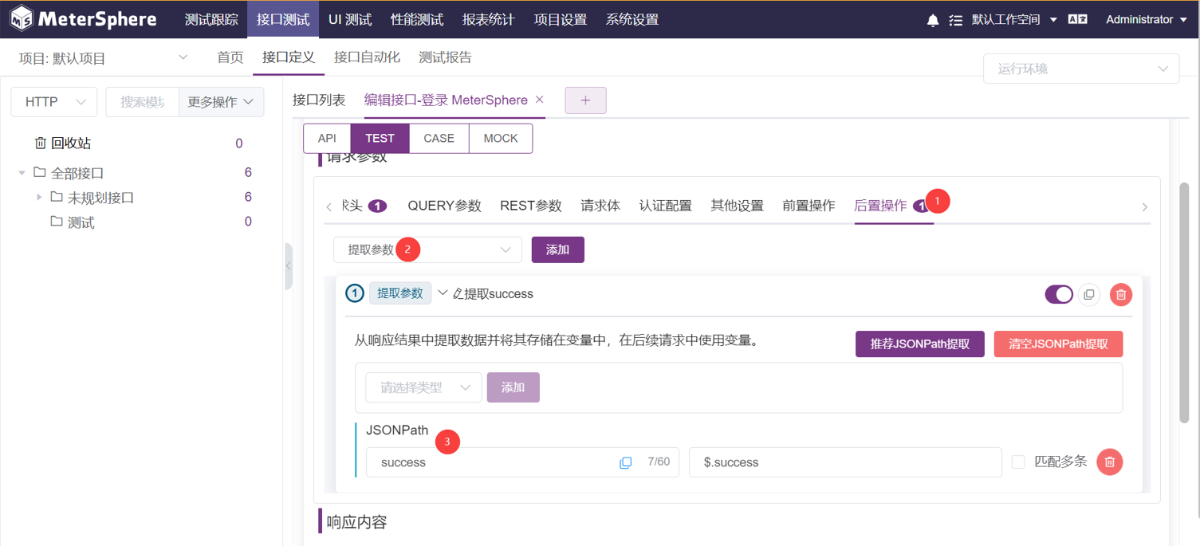The image size is (1200, 546).
Task: Open the notifications bell
Action: [x=933, y=20]
